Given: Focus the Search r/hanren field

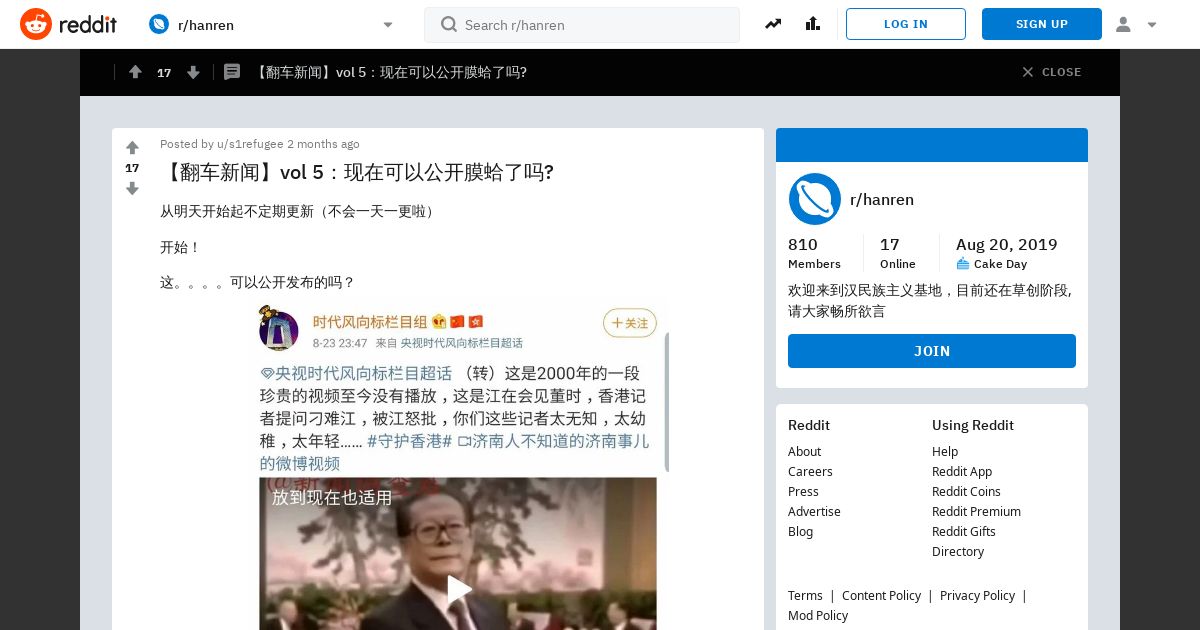Looking at the screenshot, I should click(582, 25).
